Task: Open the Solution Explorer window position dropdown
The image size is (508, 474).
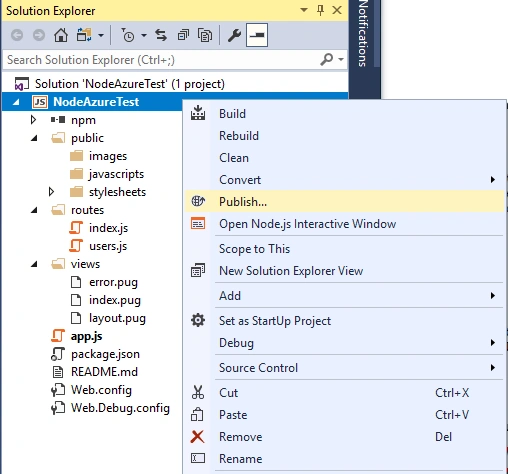Action: coord(304,10)
